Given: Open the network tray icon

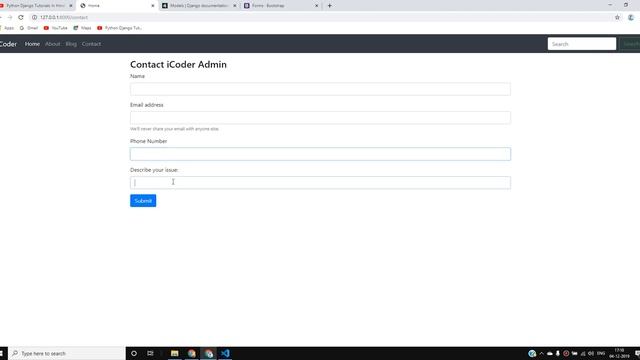Looking at the screenshot, I should click(x=583, y=353).
